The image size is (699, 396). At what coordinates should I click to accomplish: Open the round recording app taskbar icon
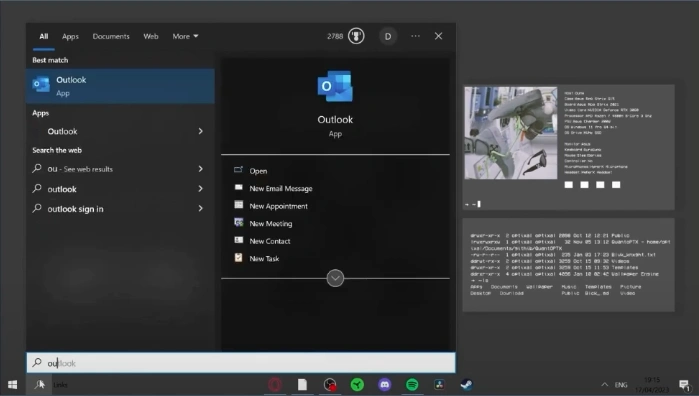[330, 384]
